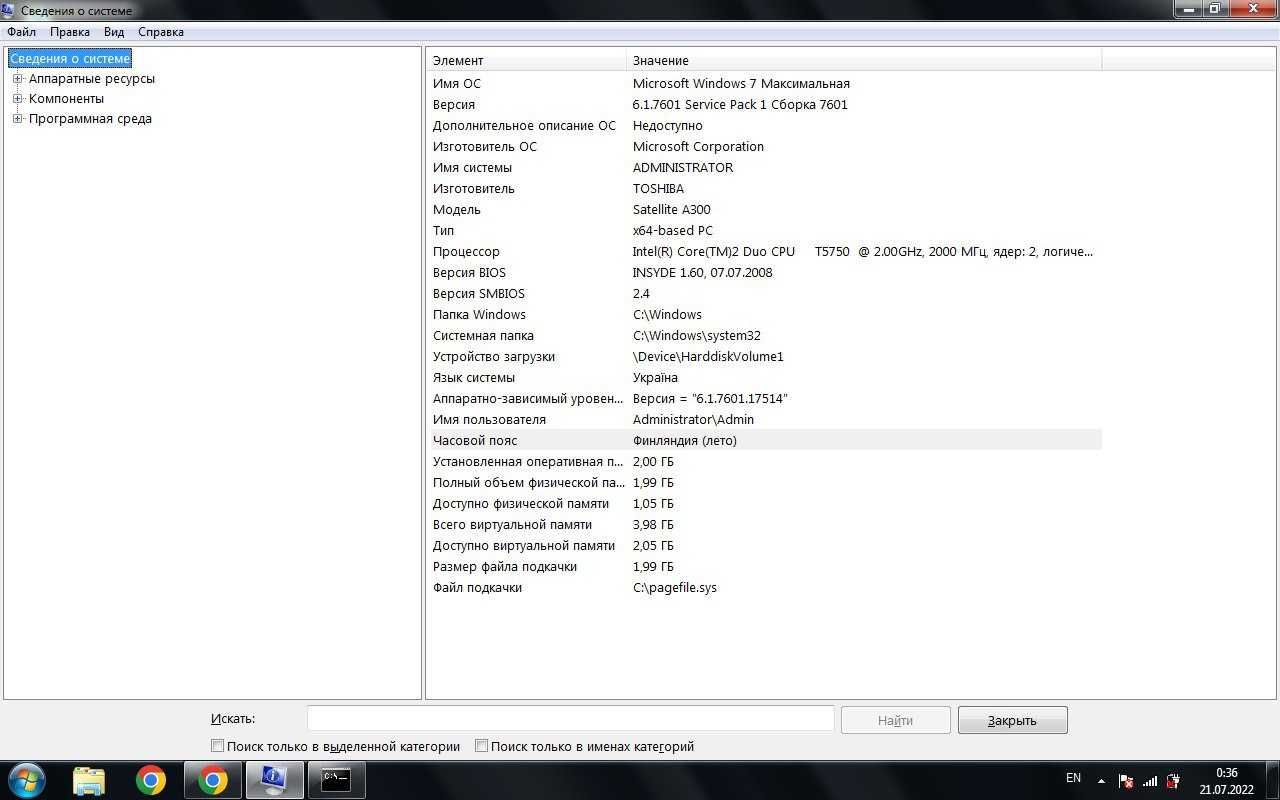Select the Изготовитель ОС row
The width and height of the screenshot is (1280, 800).
764,147
